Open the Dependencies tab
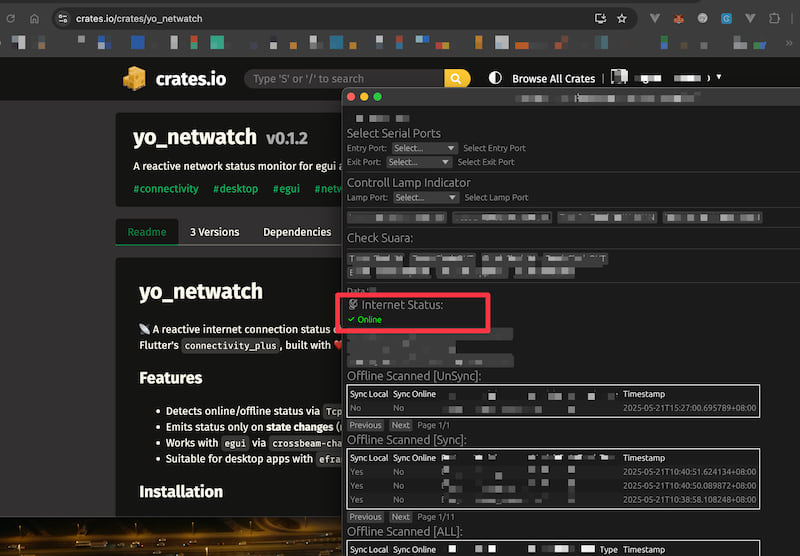Screen dimensions: 800x556 point(297,232)
